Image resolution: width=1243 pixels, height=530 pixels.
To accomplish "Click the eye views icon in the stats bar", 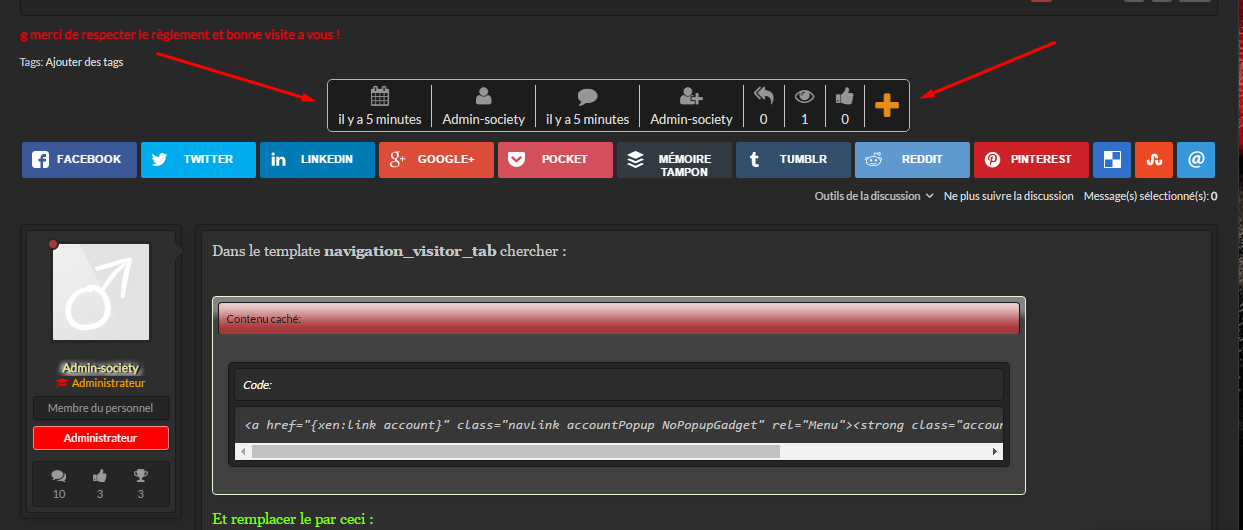I will pyautogui.click(x=804, y=97).
